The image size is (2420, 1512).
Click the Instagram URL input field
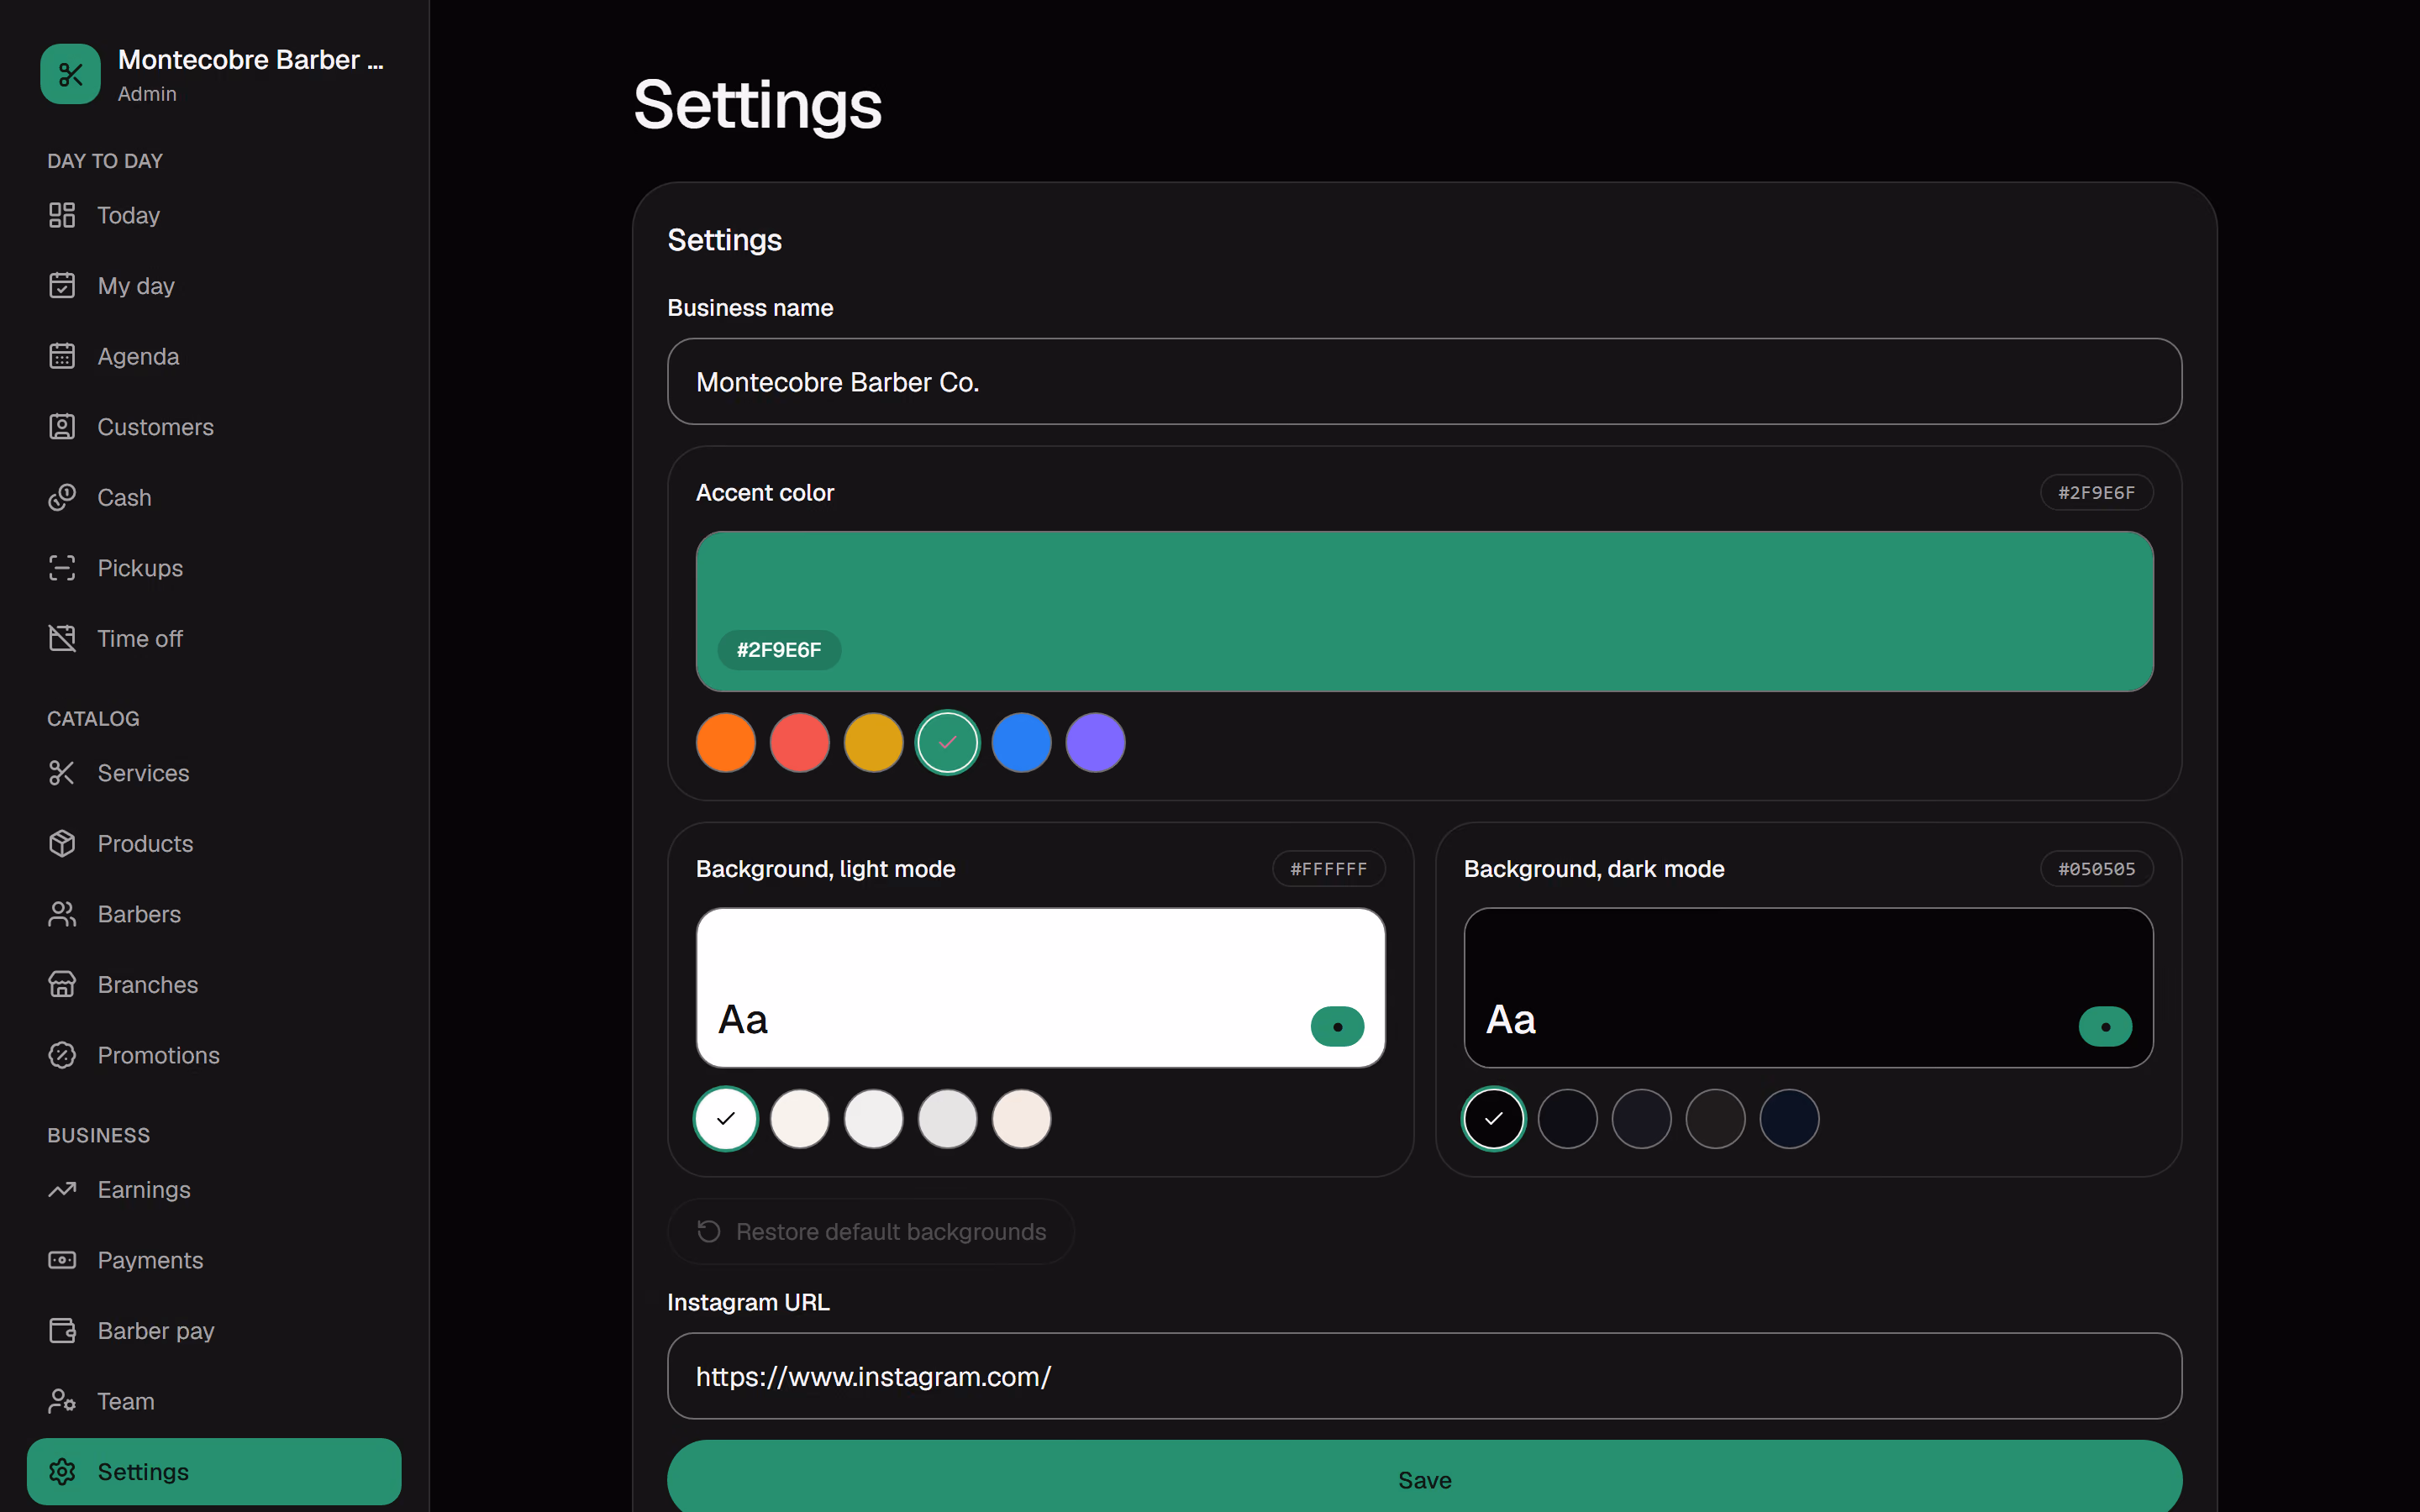pos(1424,1376)
